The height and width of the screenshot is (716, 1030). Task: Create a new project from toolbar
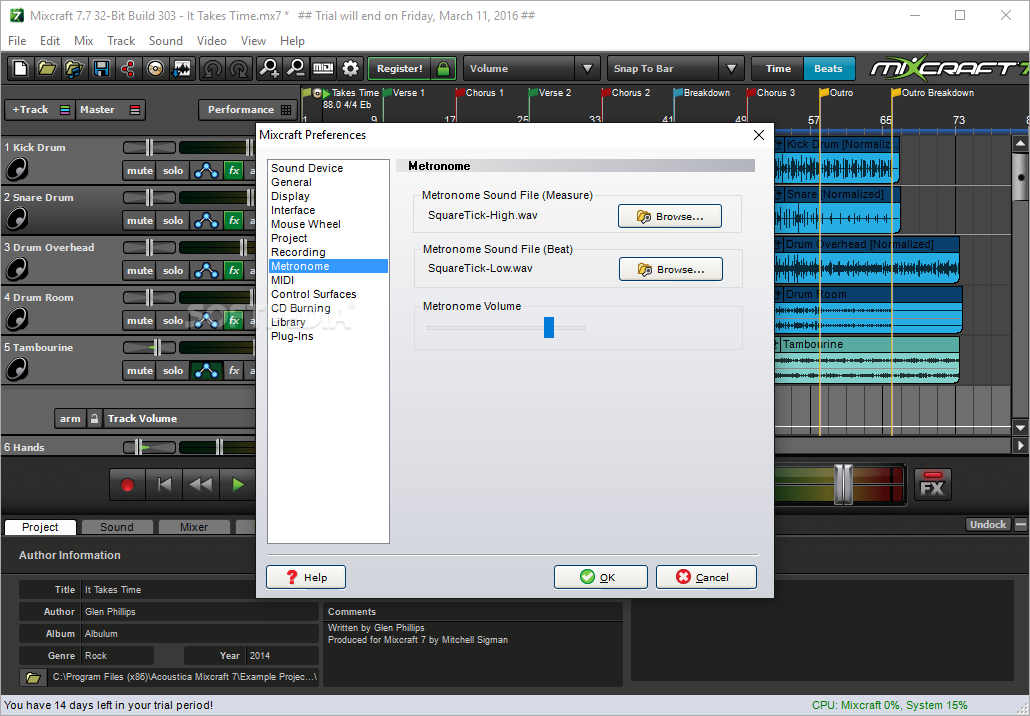point(20,68)
